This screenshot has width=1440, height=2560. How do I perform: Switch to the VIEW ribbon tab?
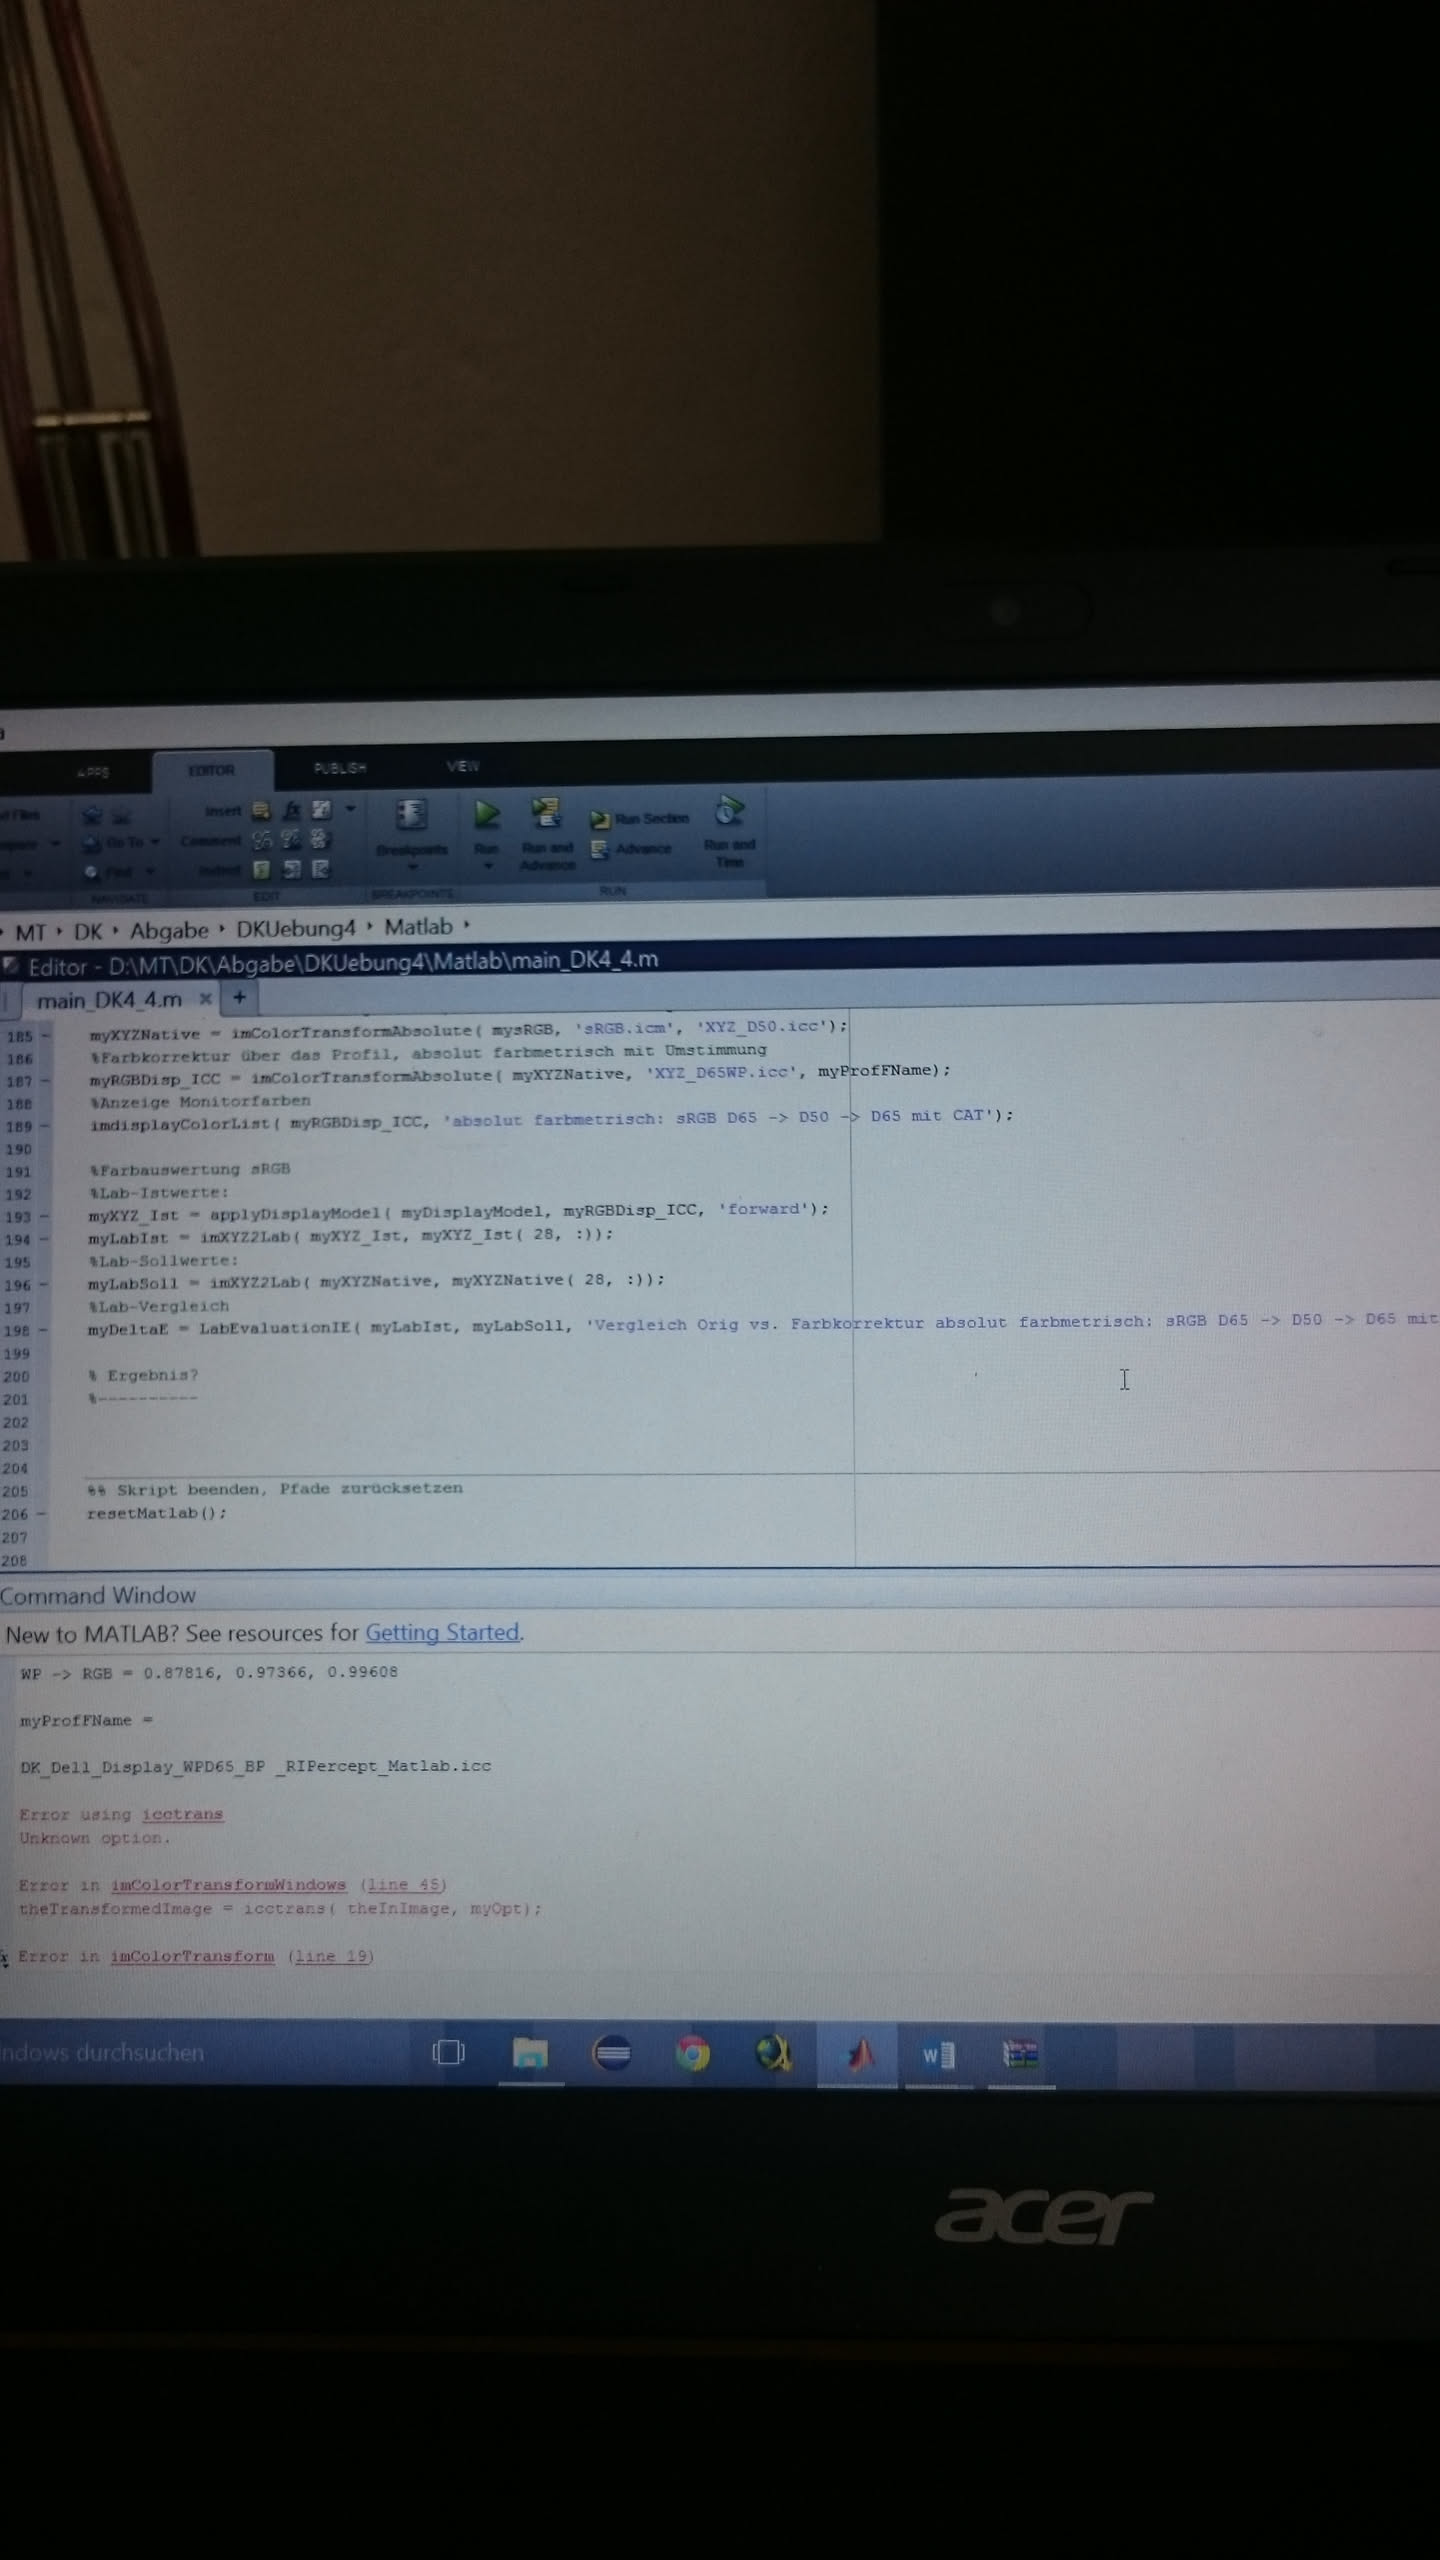tap(462, 766)
